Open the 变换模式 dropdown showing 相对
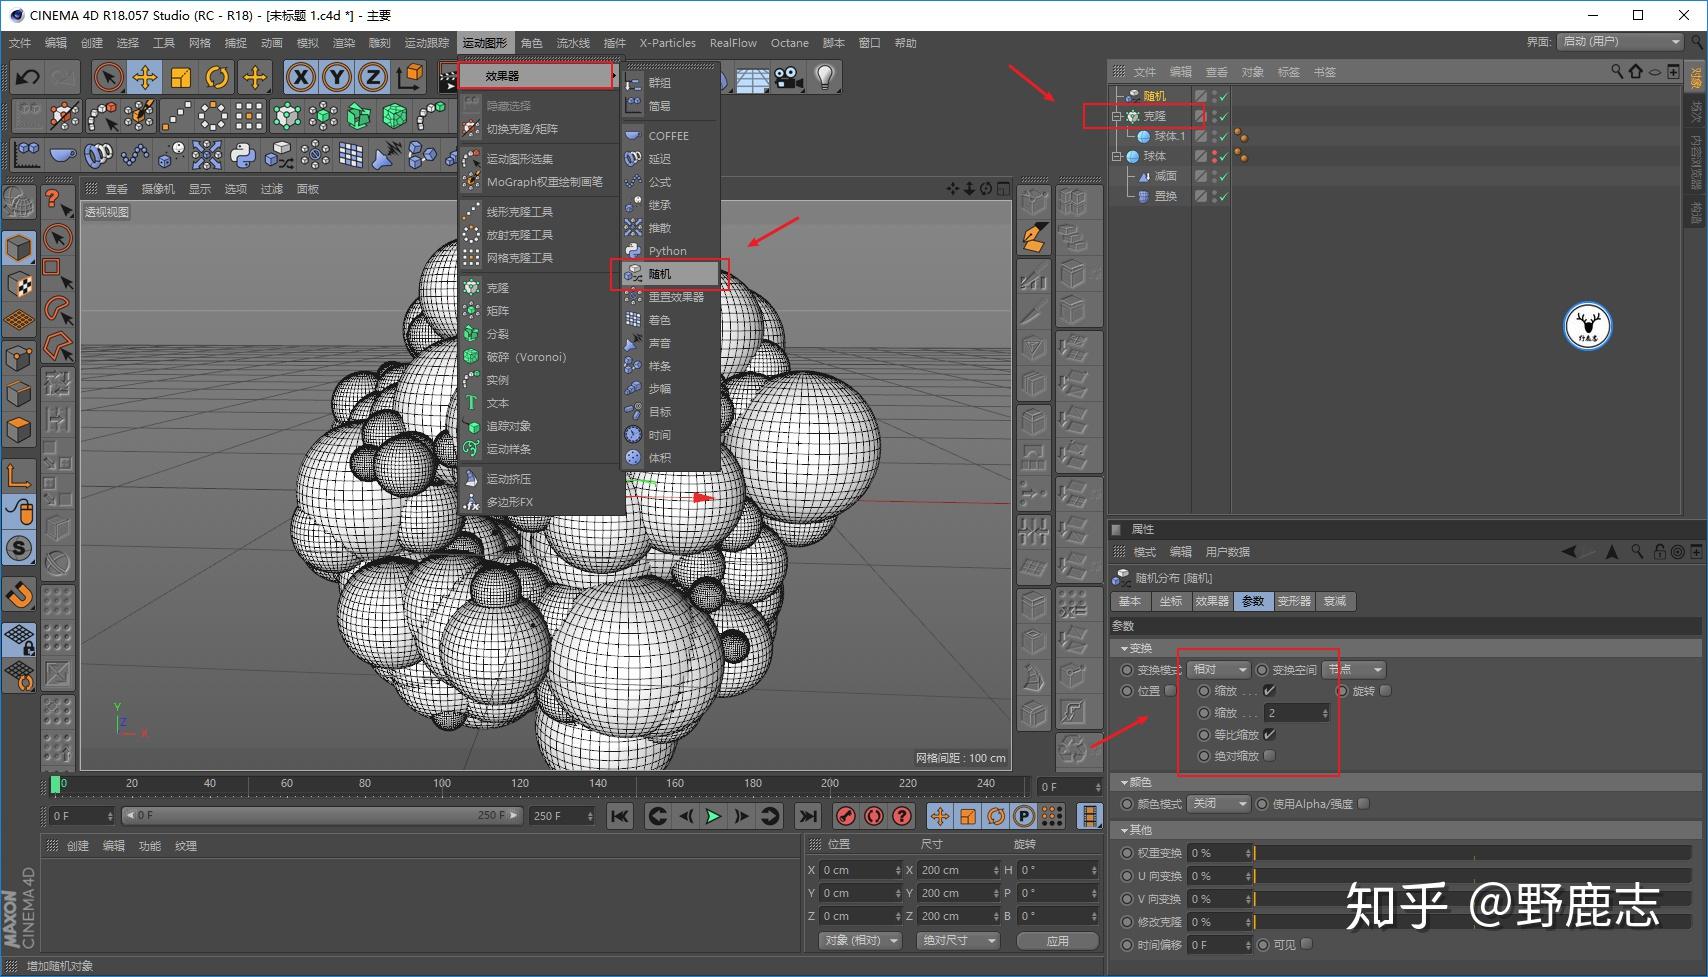Screen dimensions: 1708x977 (x=1220, y=669)
